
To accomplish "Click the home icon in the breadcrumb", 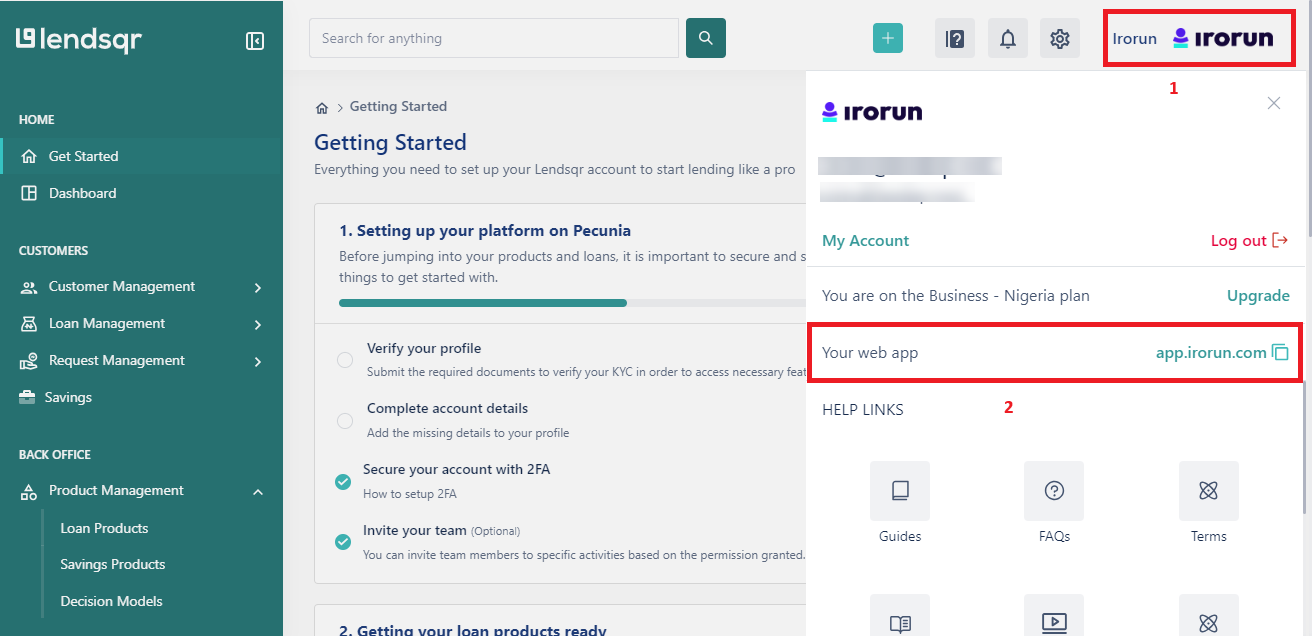I will point(322,107).
